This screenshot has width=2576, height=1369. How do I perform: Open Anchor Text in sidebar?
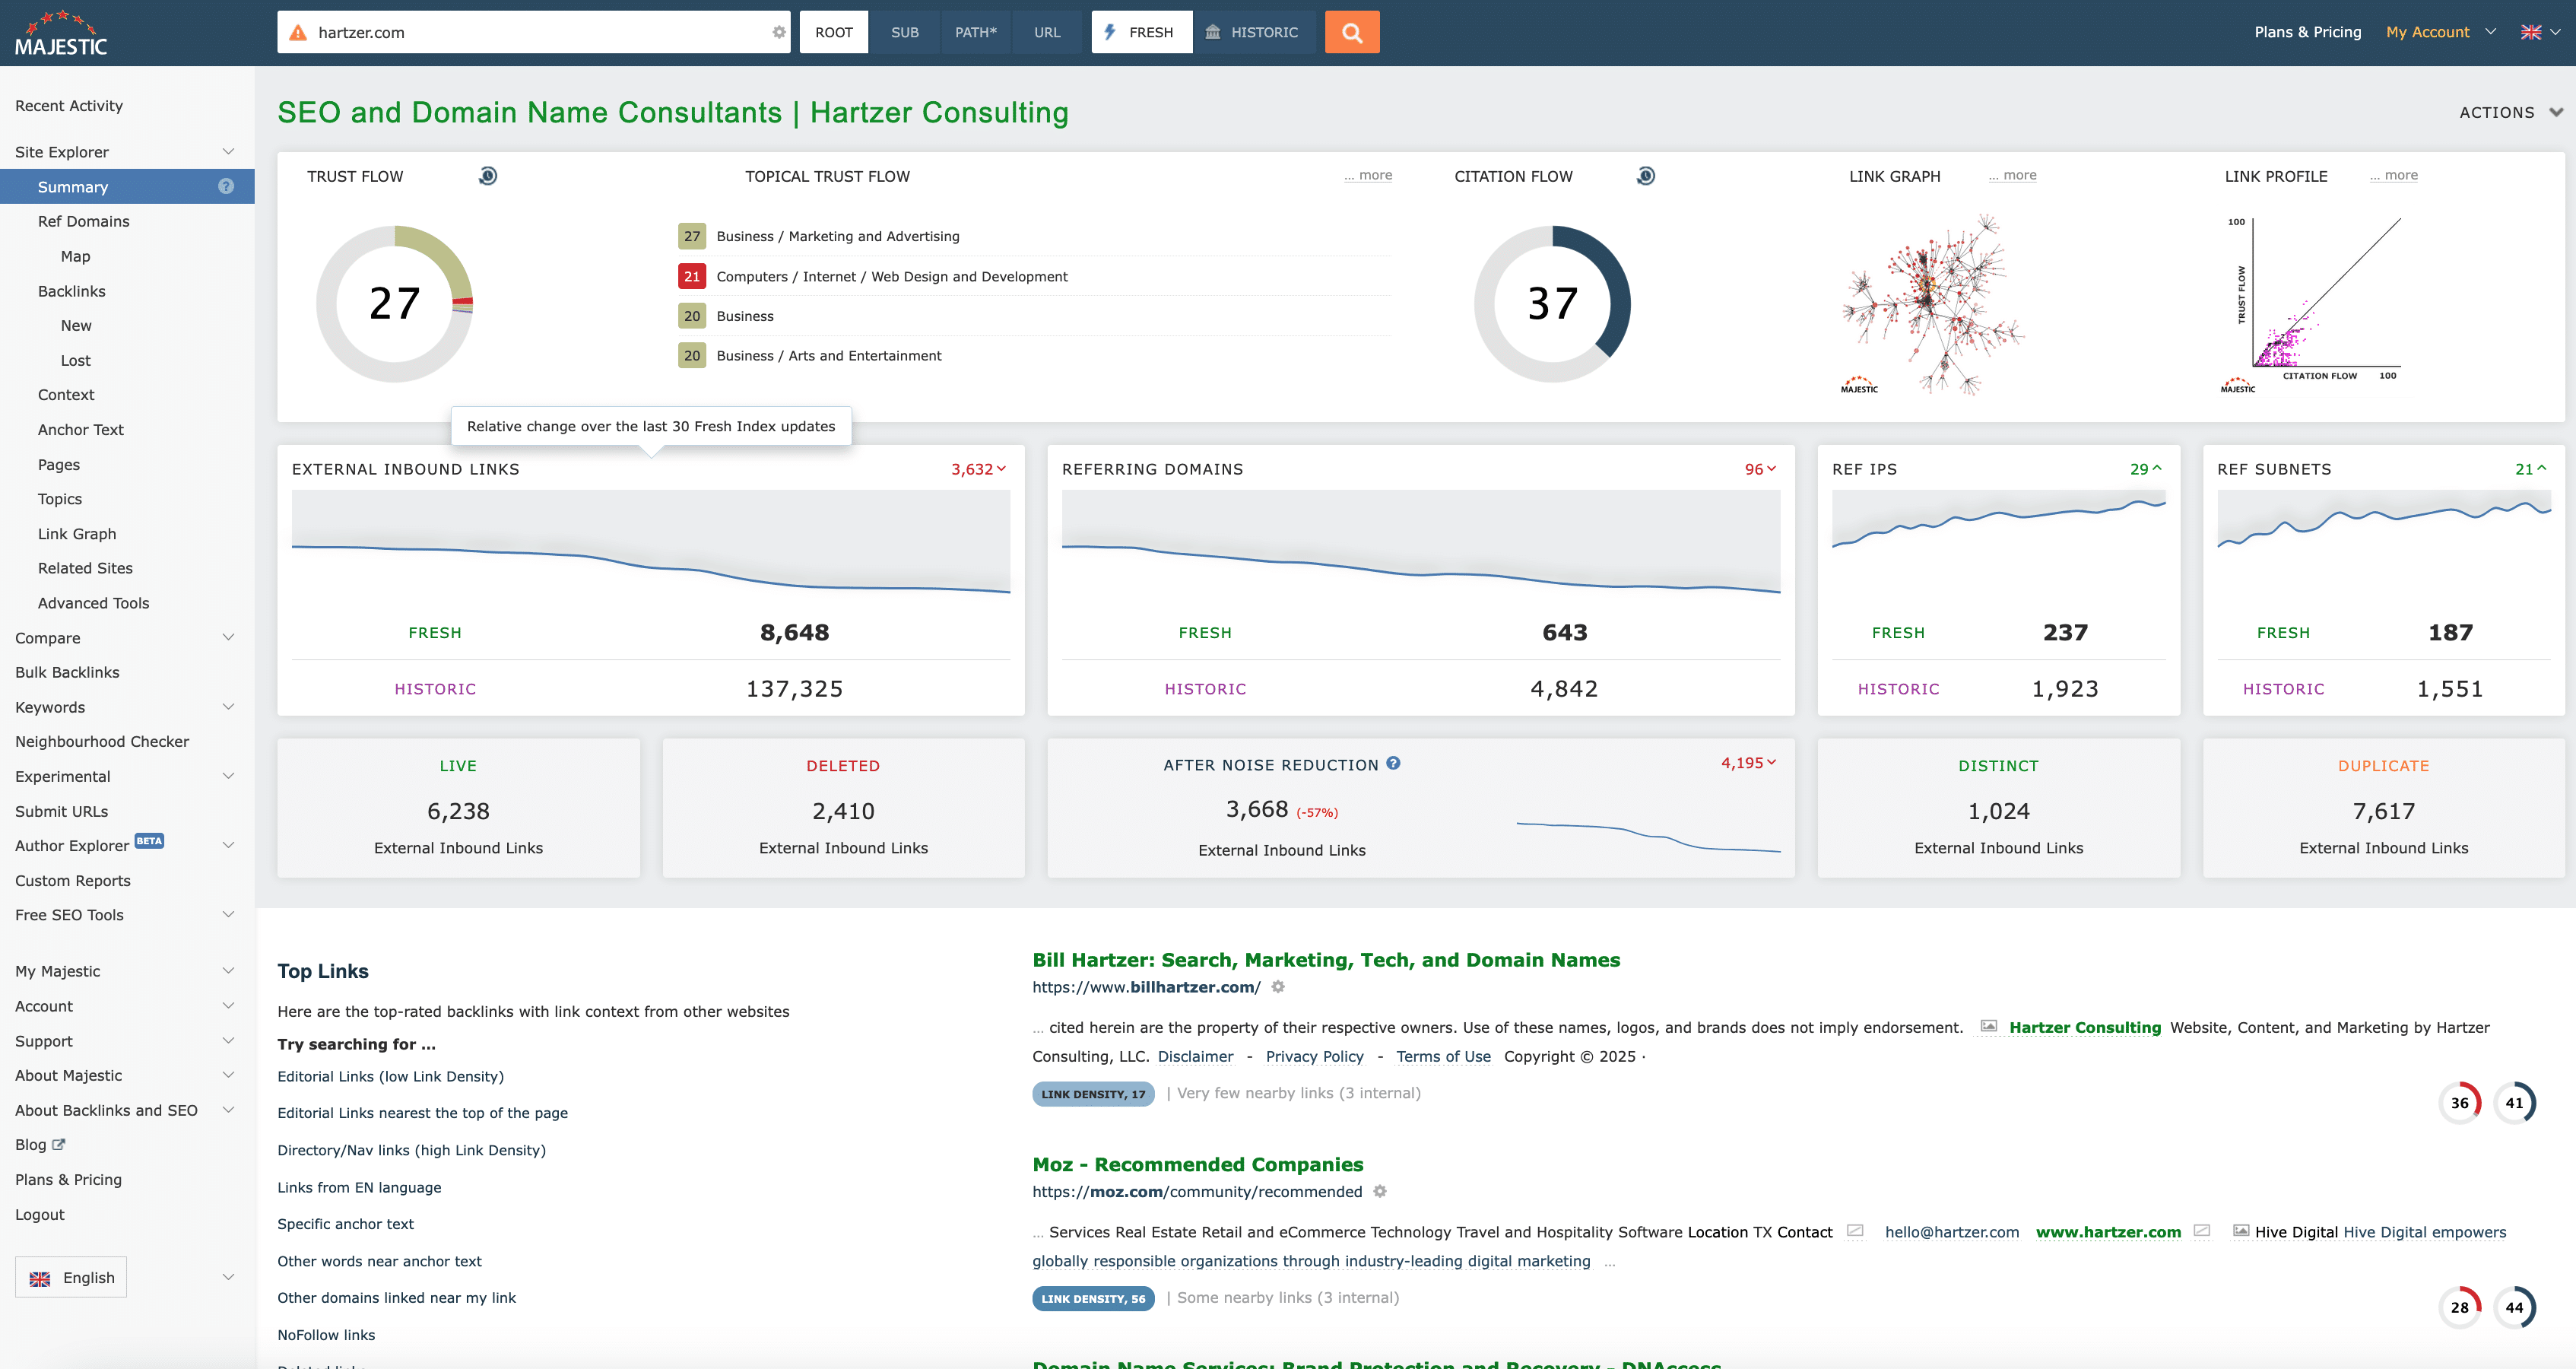point(80,429)
